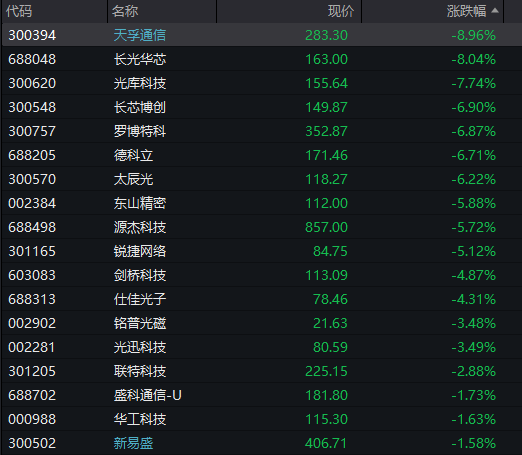
Task: Select stock code 301165
Action: pyautogui.click(x=32, y=251)
